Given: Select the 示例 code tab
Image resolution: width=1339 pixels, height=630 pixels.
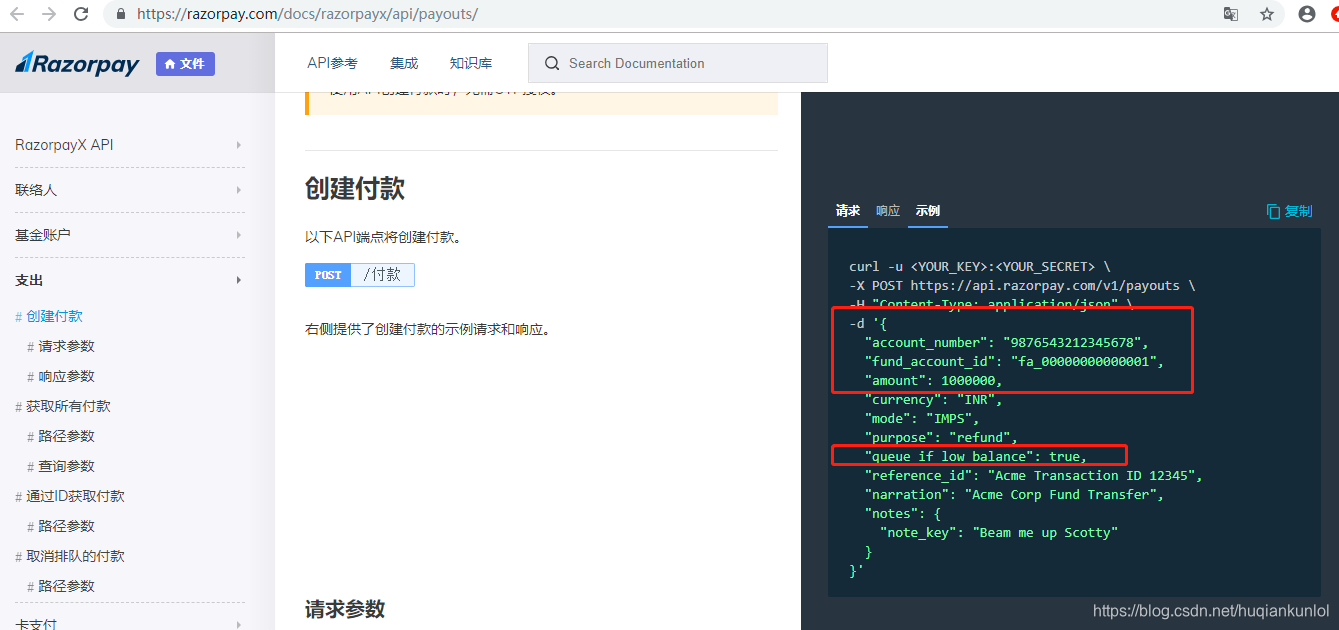Looking at the screenshot, I should tap(927, 211).
